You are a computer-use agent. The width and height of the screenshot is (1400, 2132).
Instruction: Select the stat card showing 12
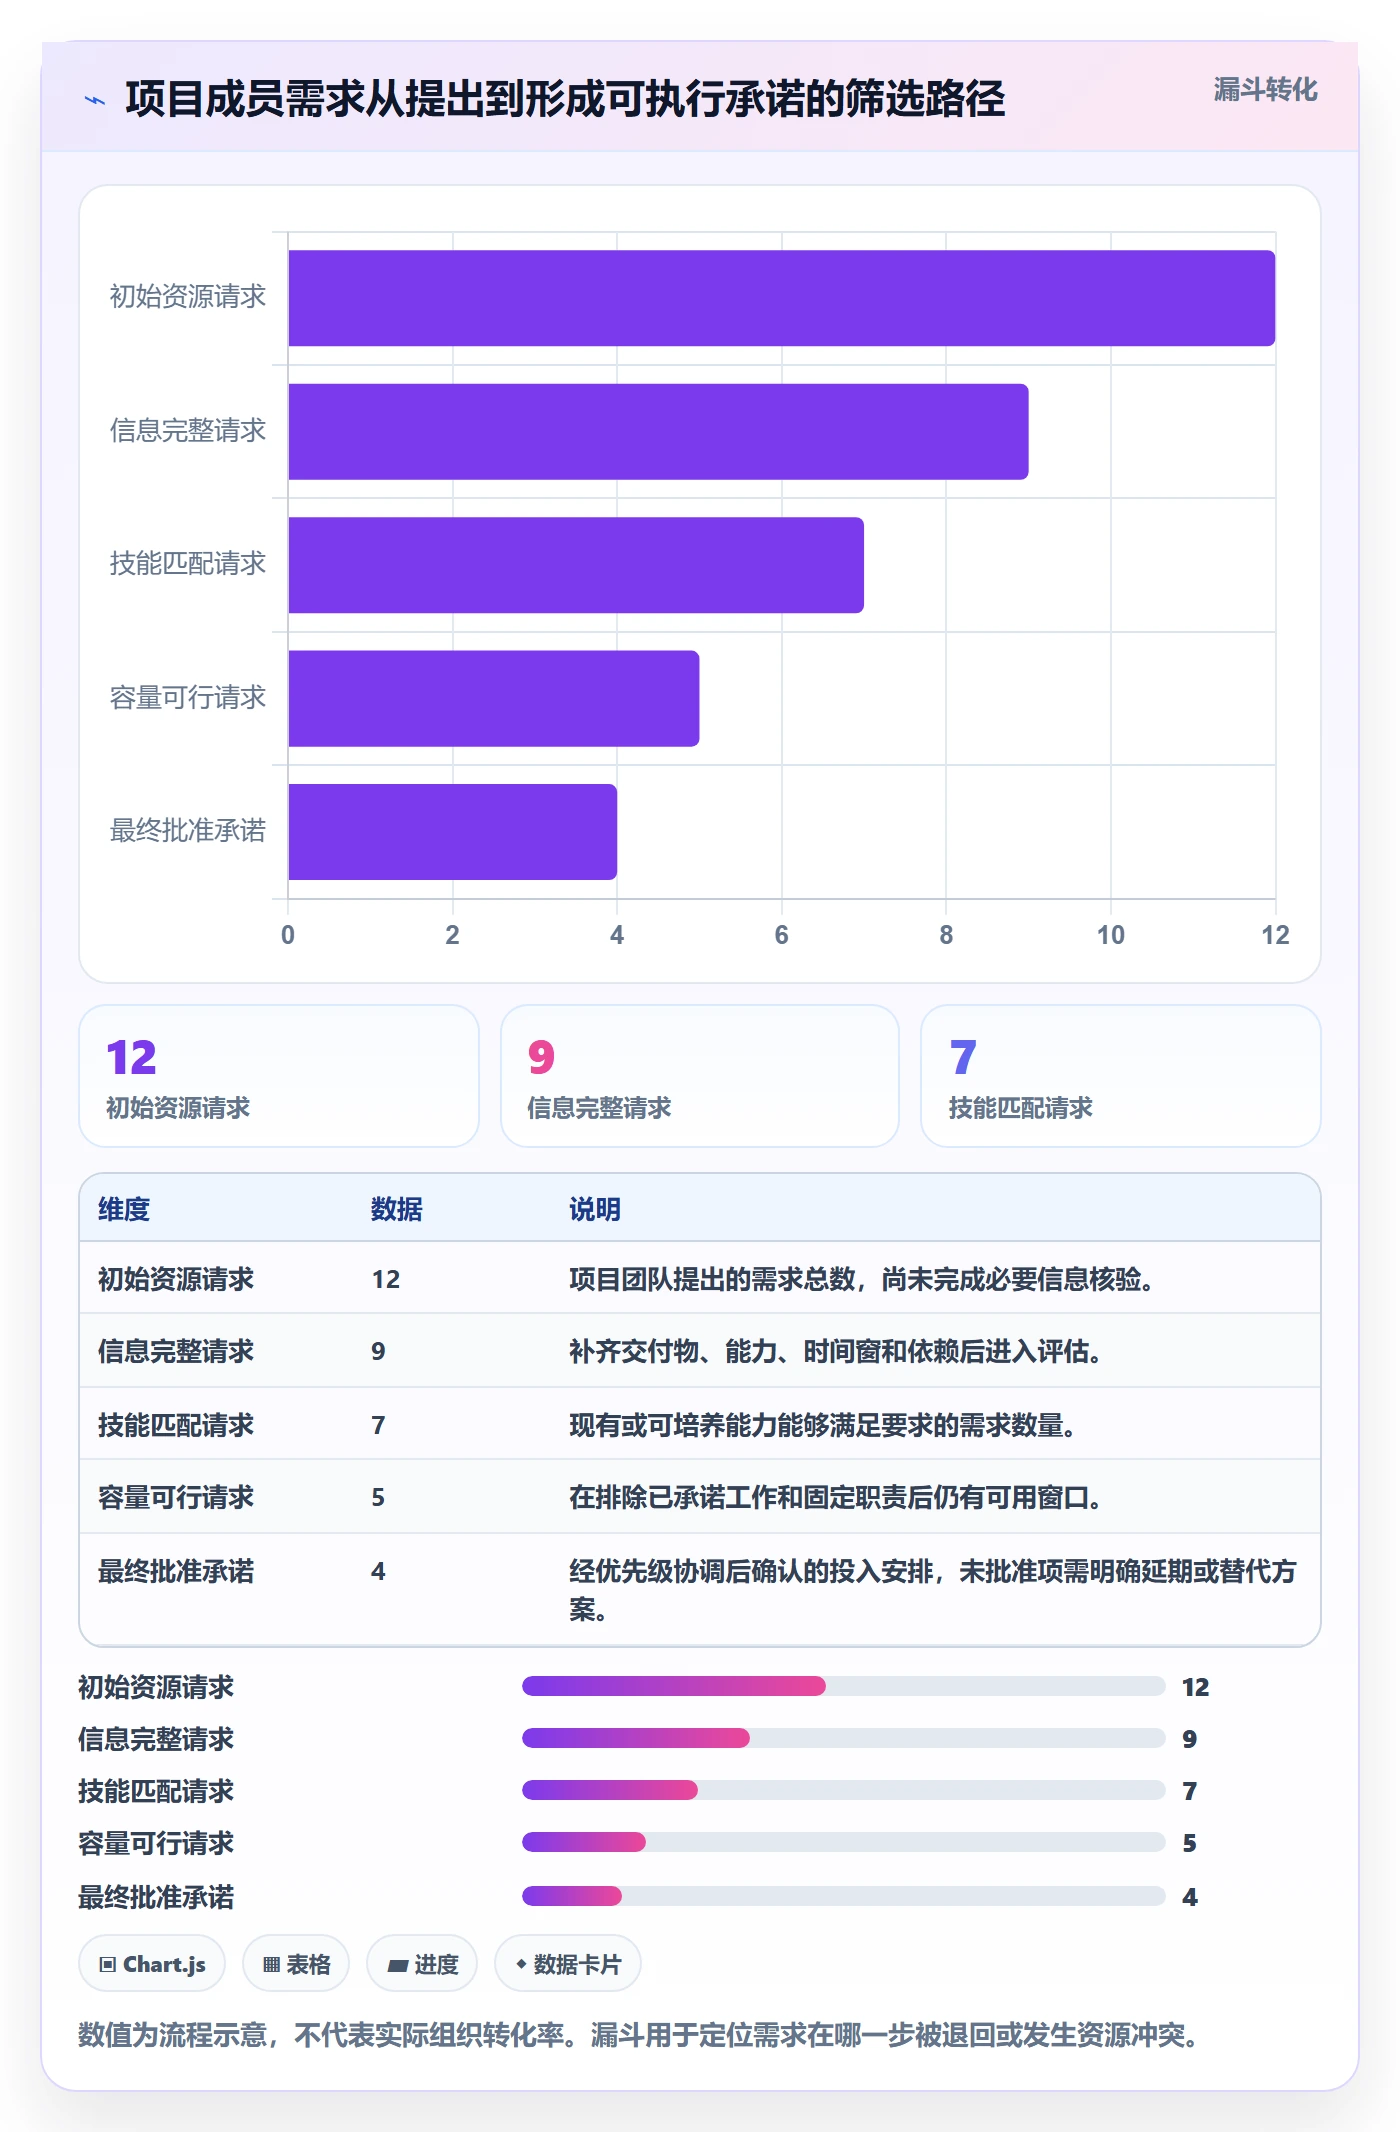coord(279,1076)
